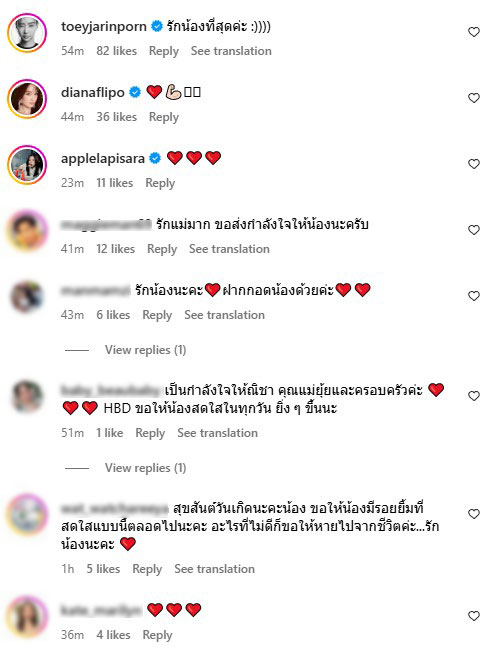The width and height of the screenshot is (487, 648).
Task: Tap heart on the 1h old comment
Action: tap(474, 514)
